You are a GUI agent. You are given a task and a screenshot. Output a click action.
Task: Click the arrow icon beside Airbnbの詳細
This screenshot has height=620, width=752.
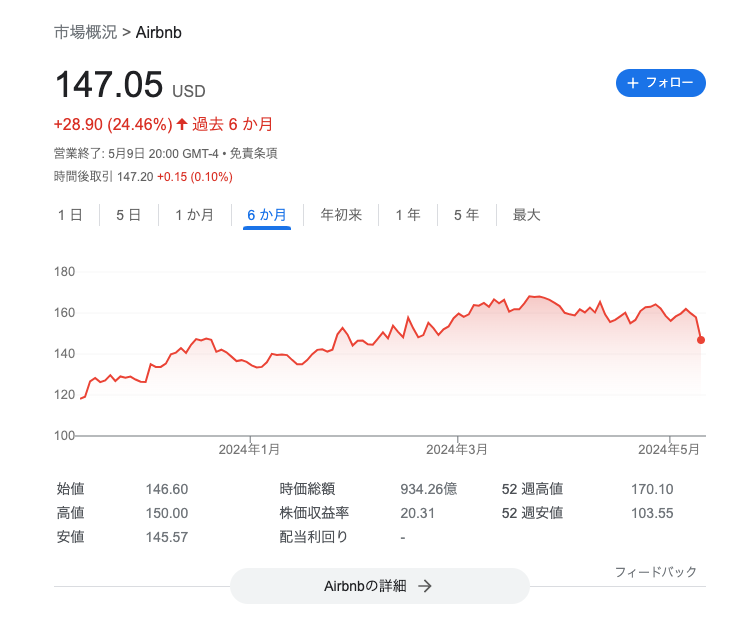point(424,586)
